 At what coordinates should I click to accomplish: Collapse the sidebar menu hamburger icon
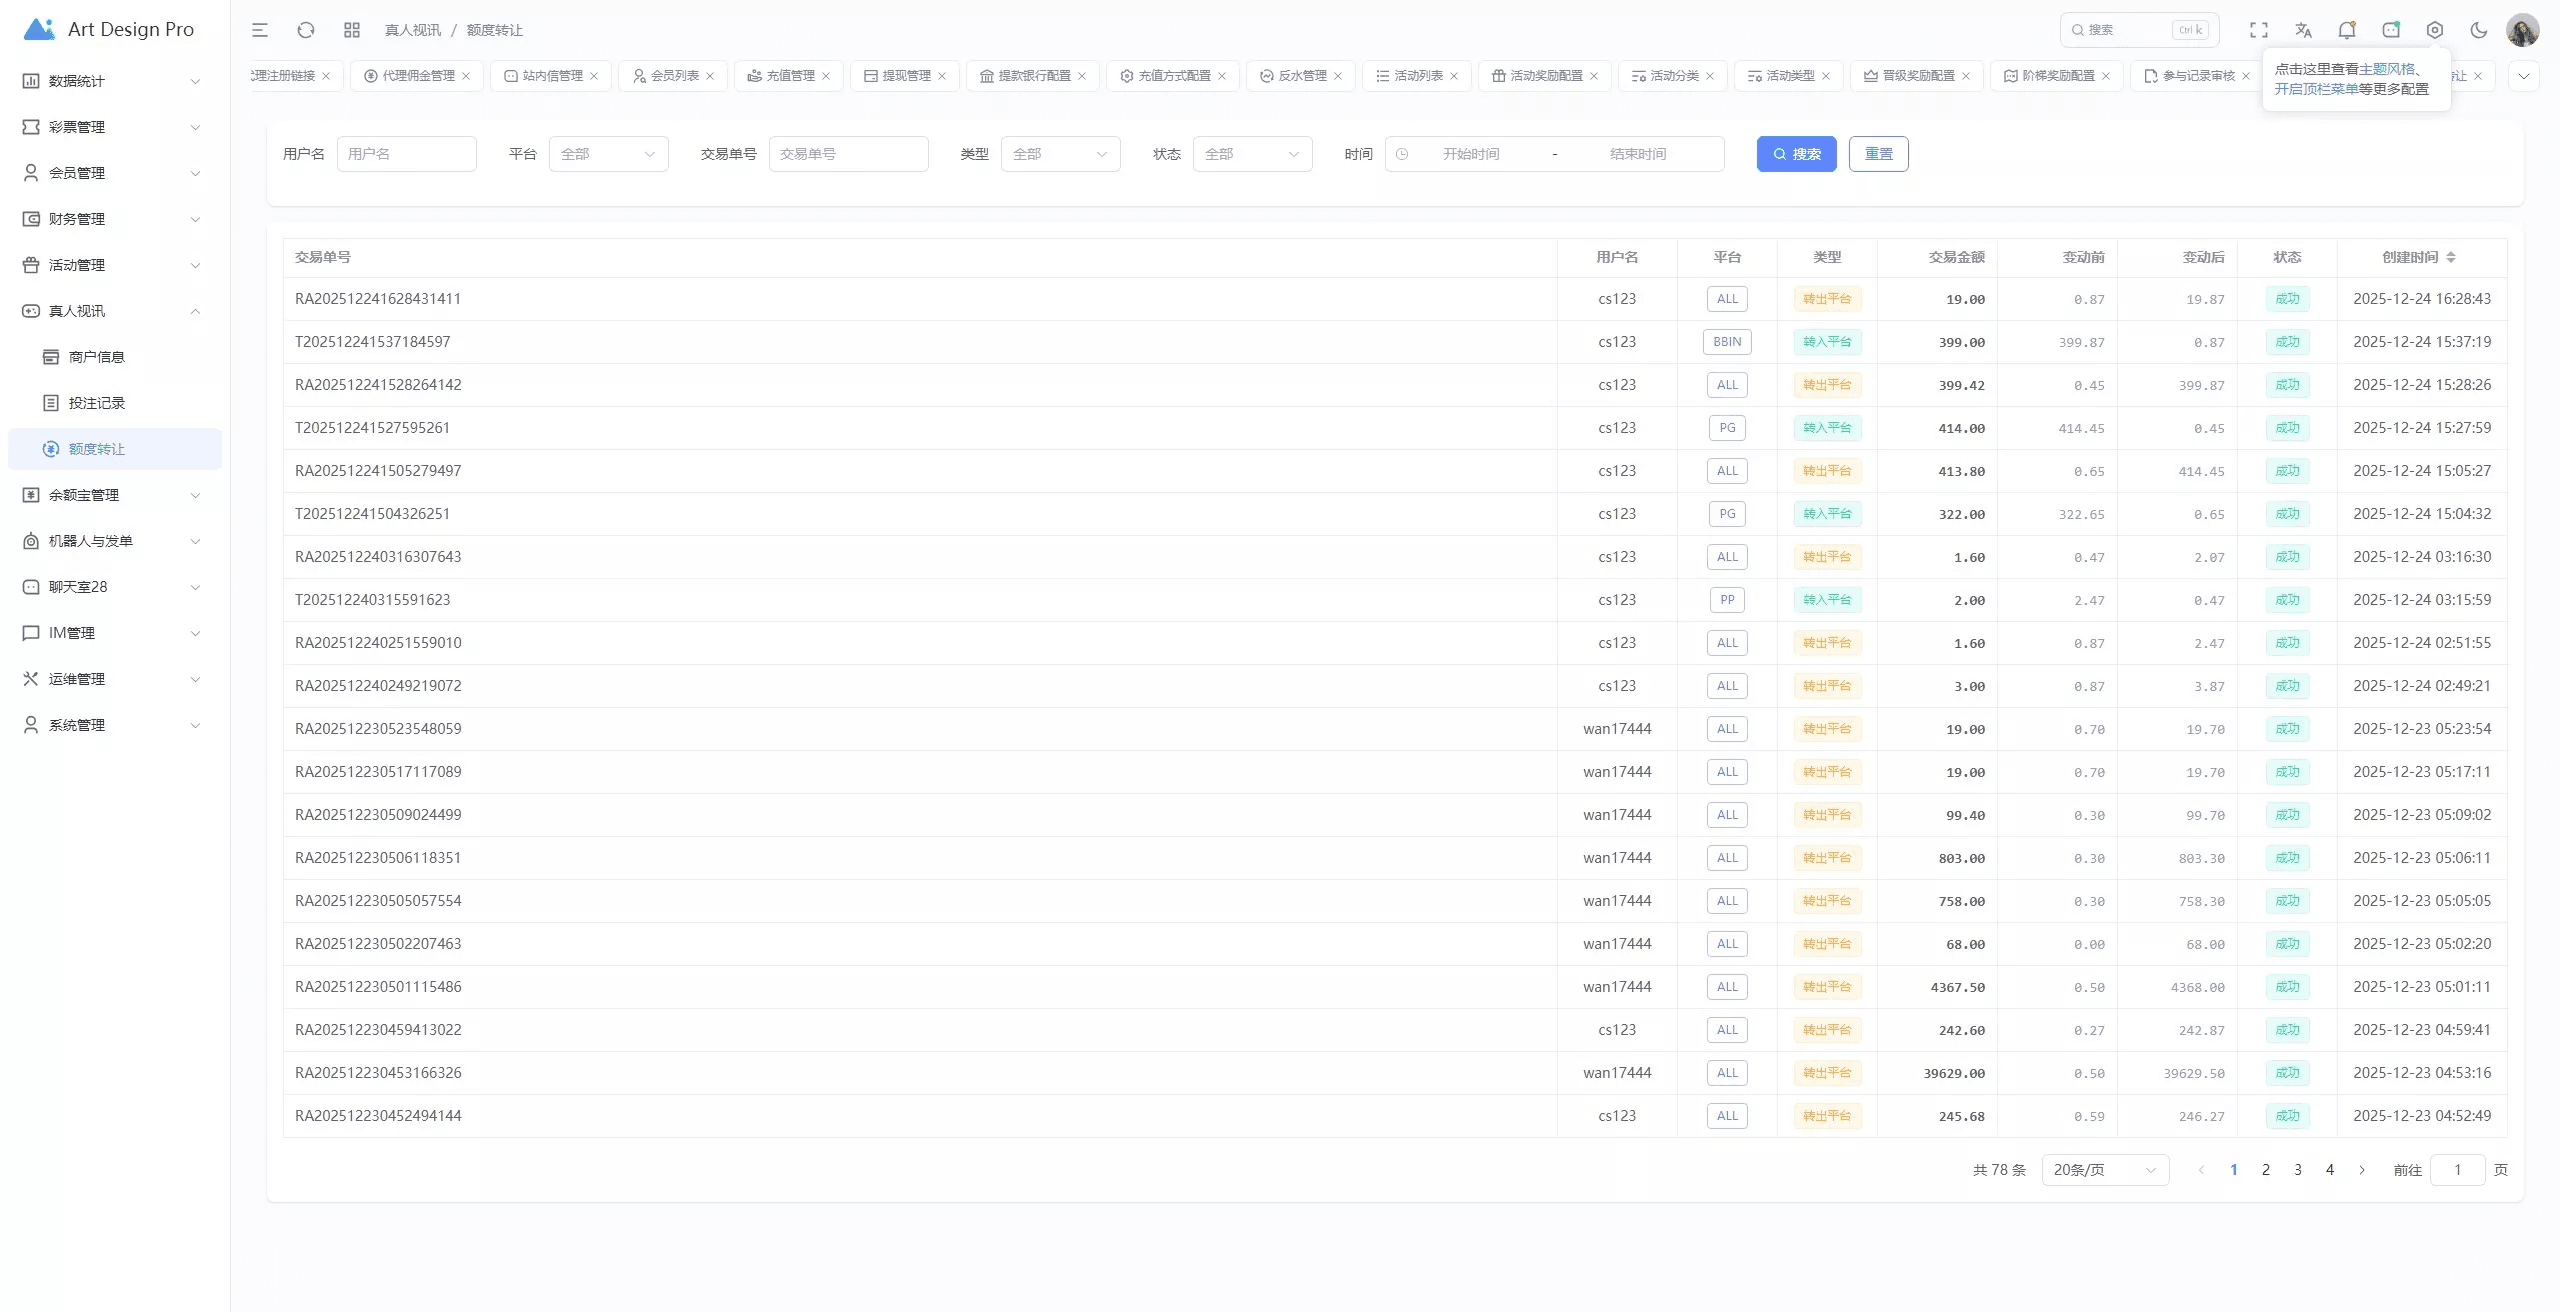(260, 30)
